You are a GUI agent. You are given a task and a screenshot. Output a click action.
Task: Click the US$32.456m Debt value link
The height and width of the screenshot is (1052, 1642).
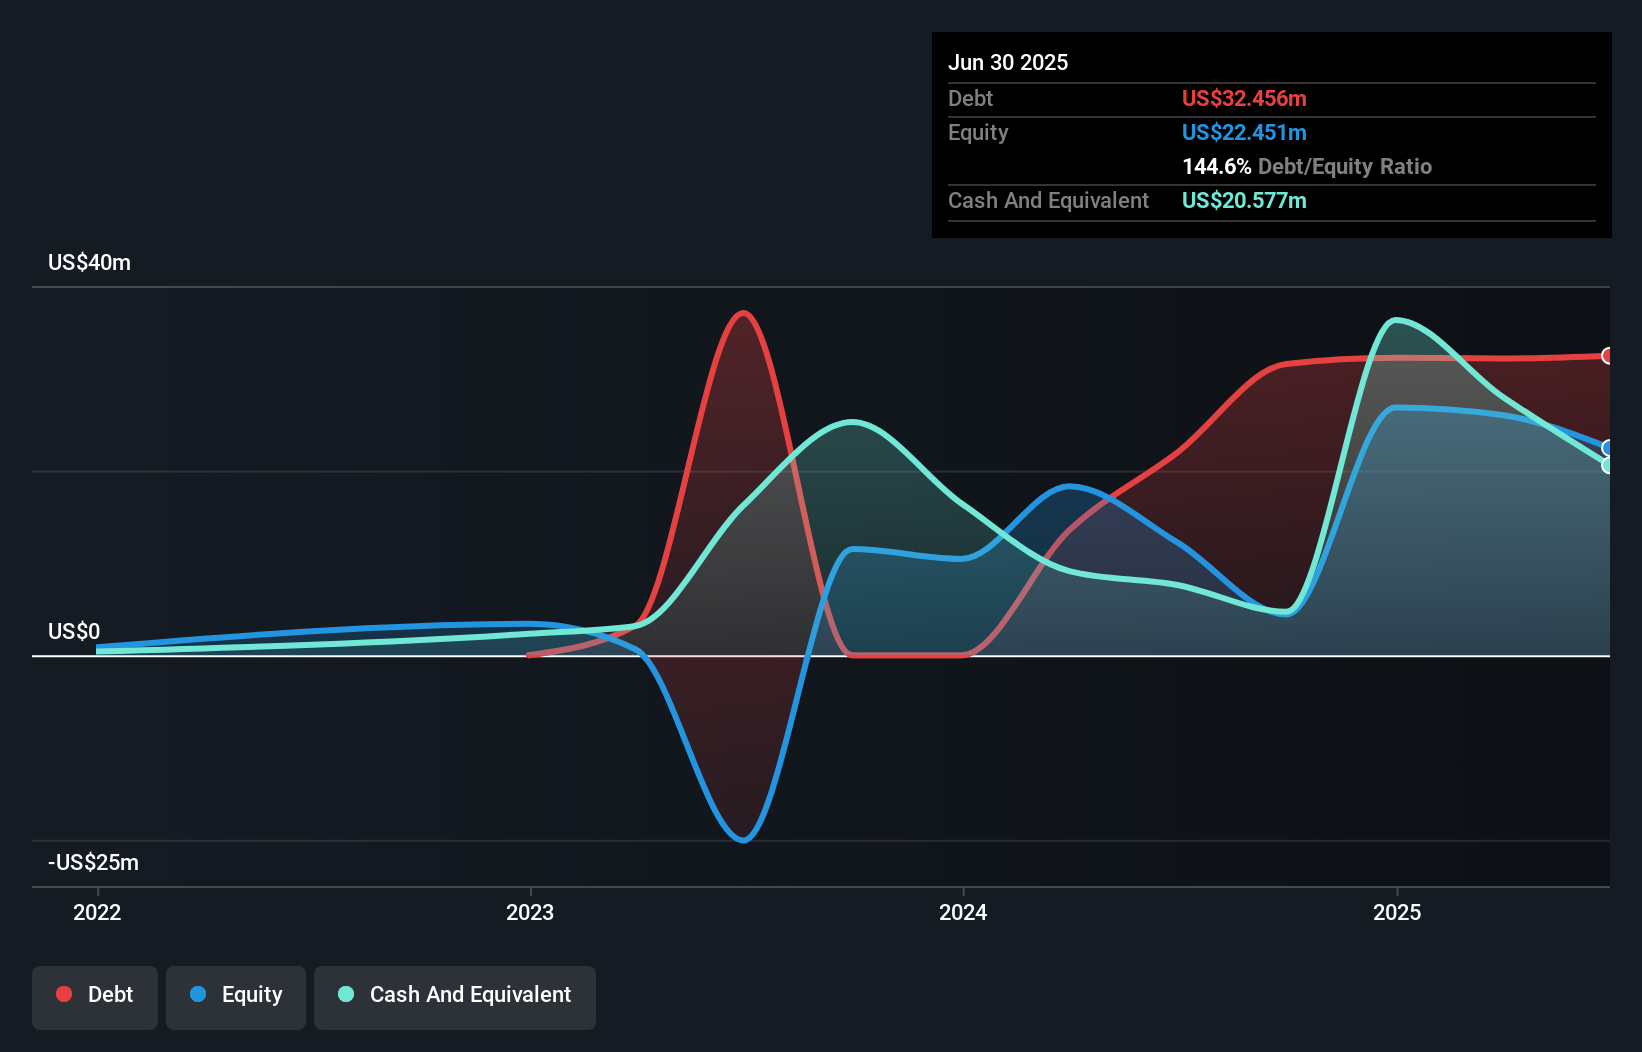1244,98
